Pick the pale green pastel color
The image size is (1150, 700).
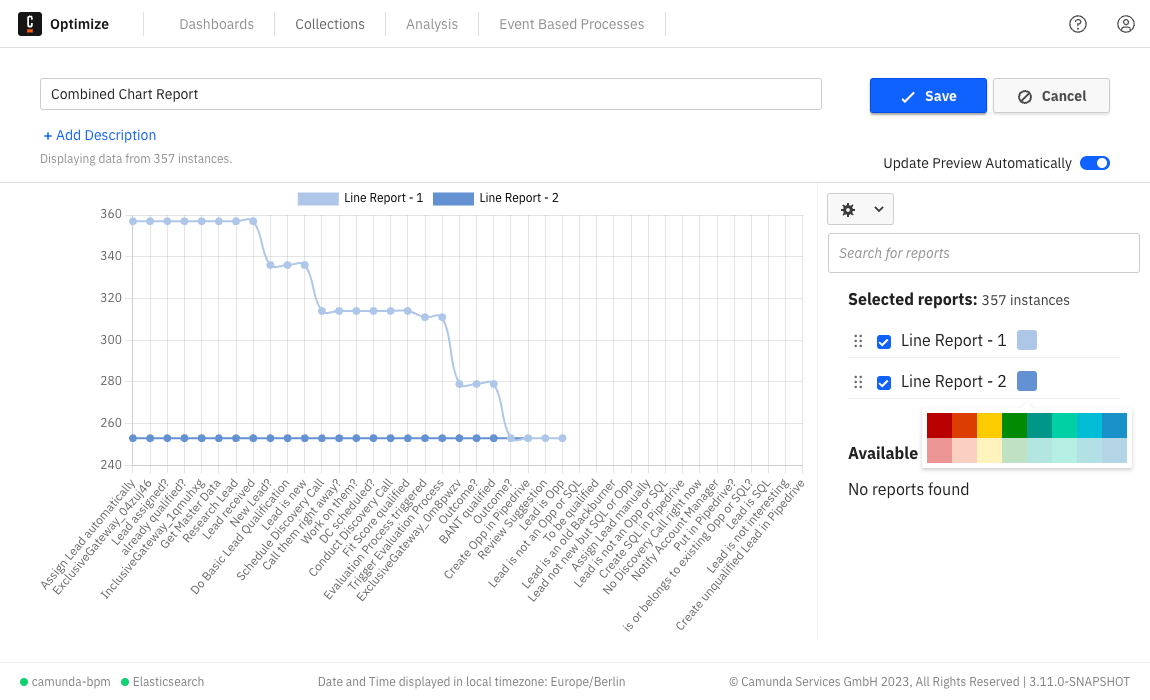tap(1014, 451)
